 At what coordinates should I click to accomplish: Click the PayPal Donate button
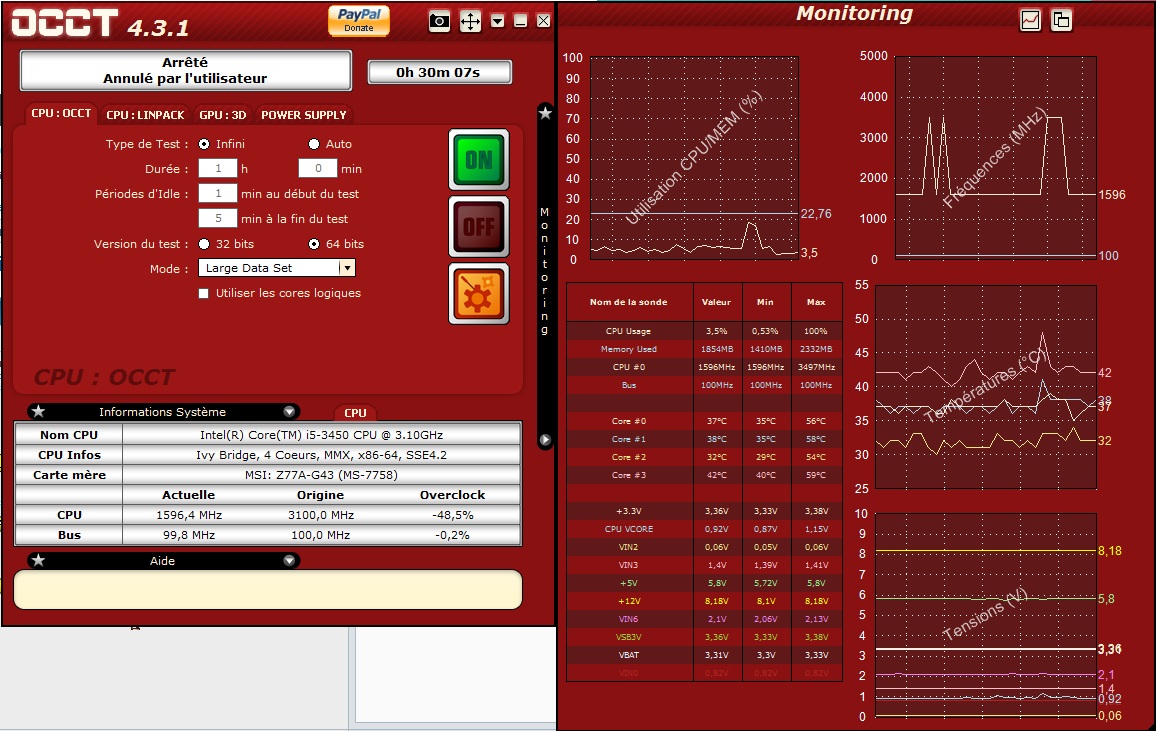[358, 20]
